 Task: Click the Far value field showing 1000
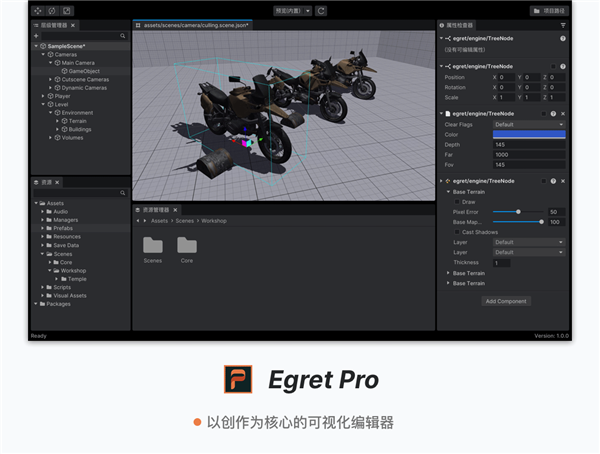(x=529, y=155)
